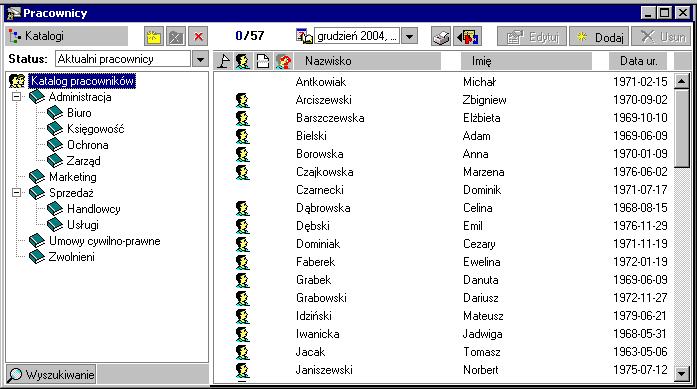
Task: Sort by the Imię column header
Action: point(526,61)
